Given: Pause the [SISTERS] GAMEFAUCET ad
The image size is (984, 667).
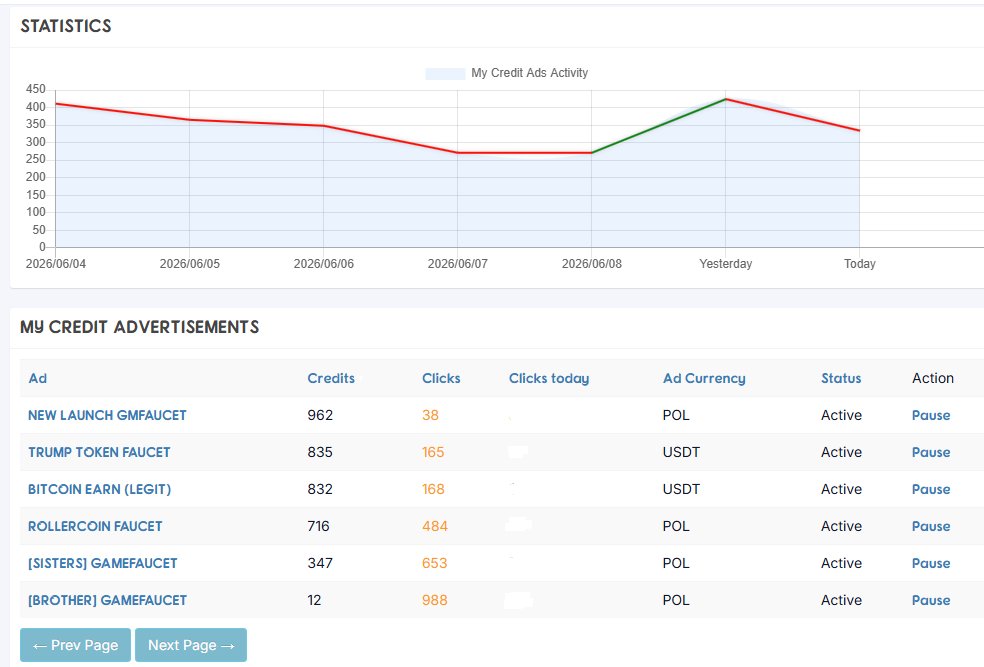Looking at the screenshot, I should point(931,563).
